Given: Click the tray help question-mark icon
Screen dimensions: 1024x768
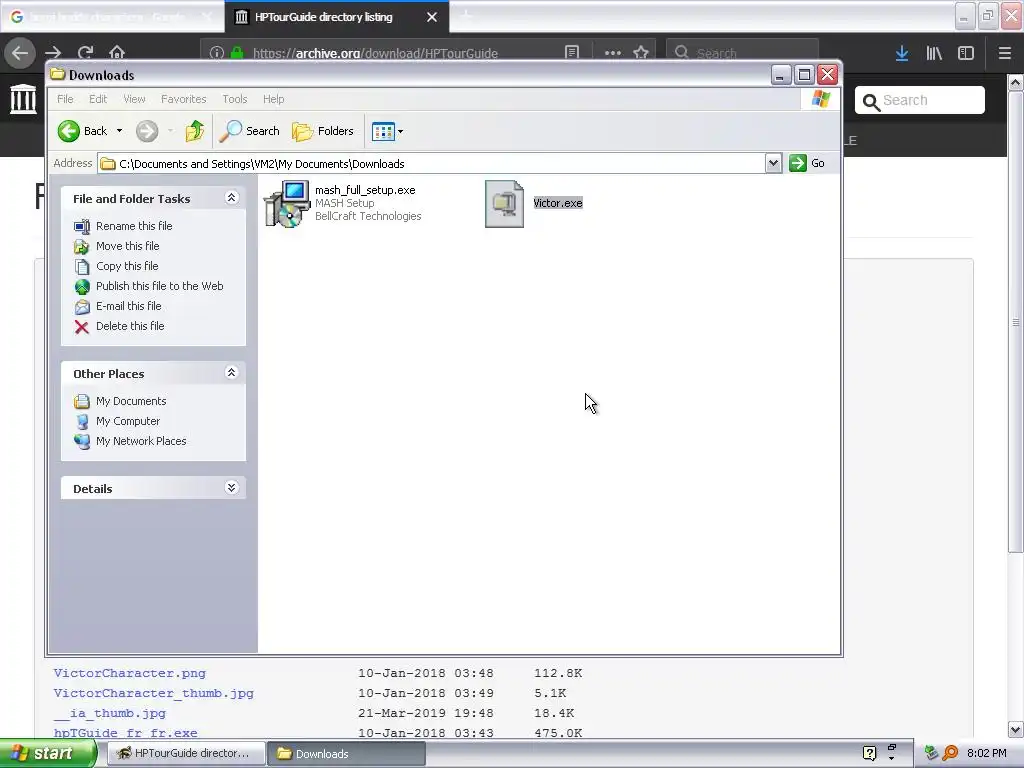Looking at the screenshot, I should coord(869,753).
